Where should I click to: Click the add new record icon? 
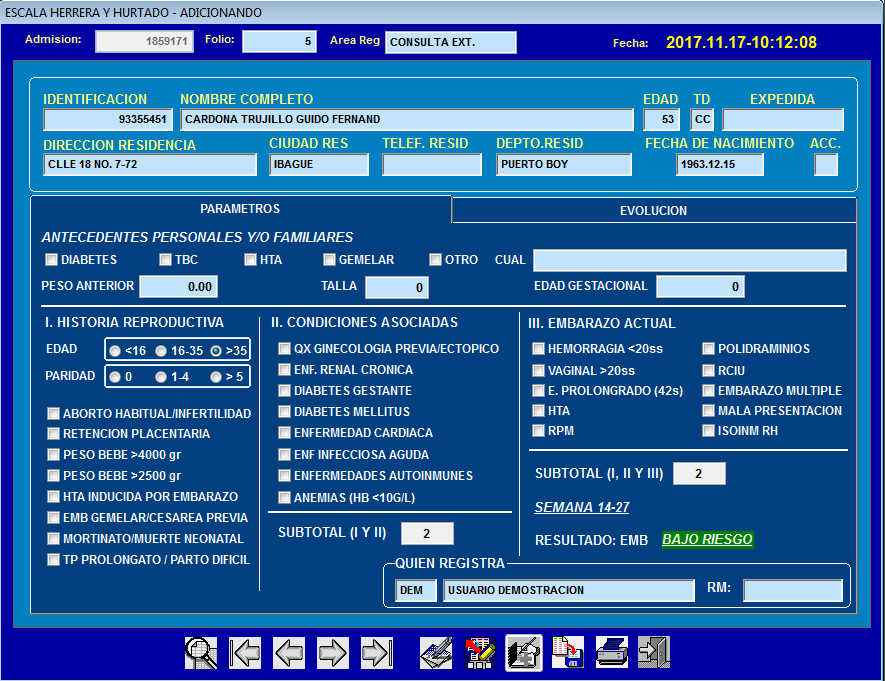[x=524, y=653]
